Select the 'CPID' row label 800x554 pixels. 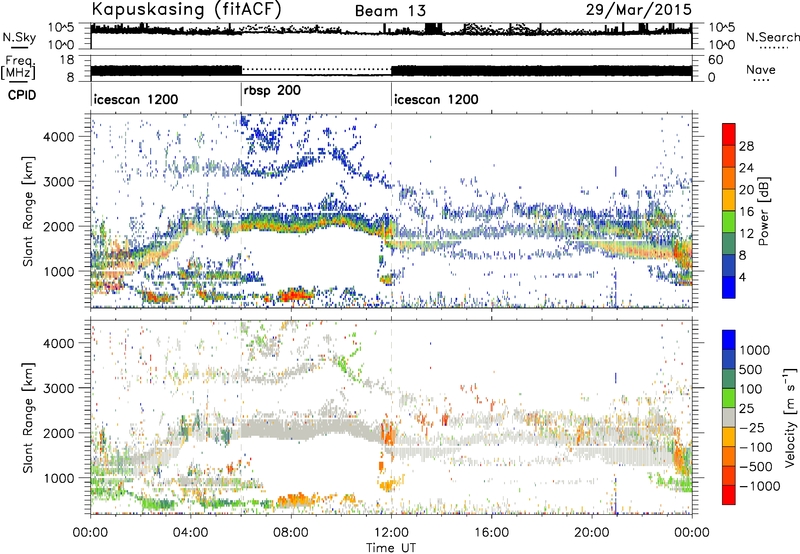(22, 95)
